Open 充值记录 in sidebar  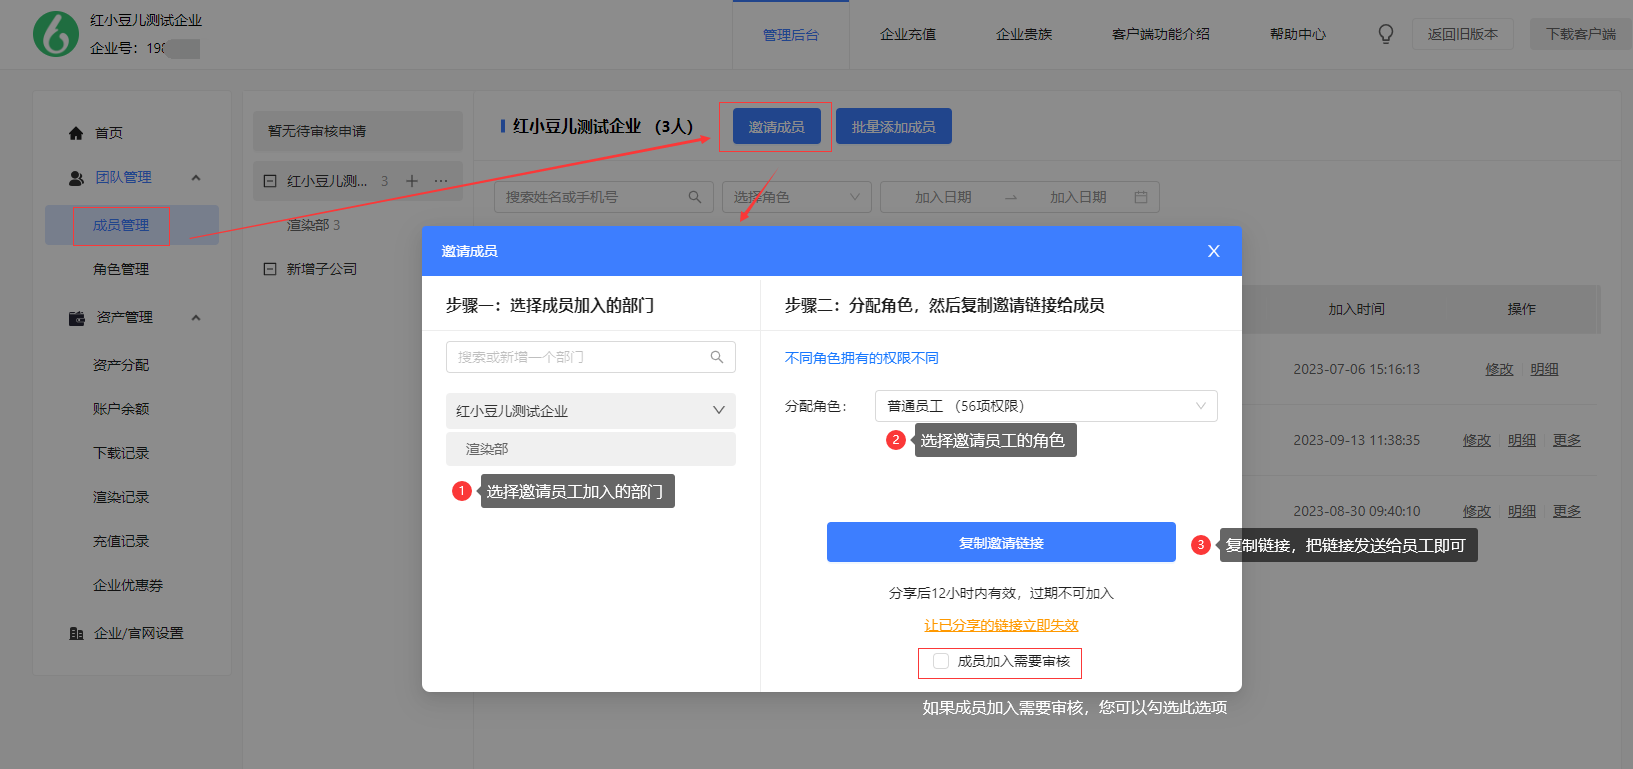(121, 541)
